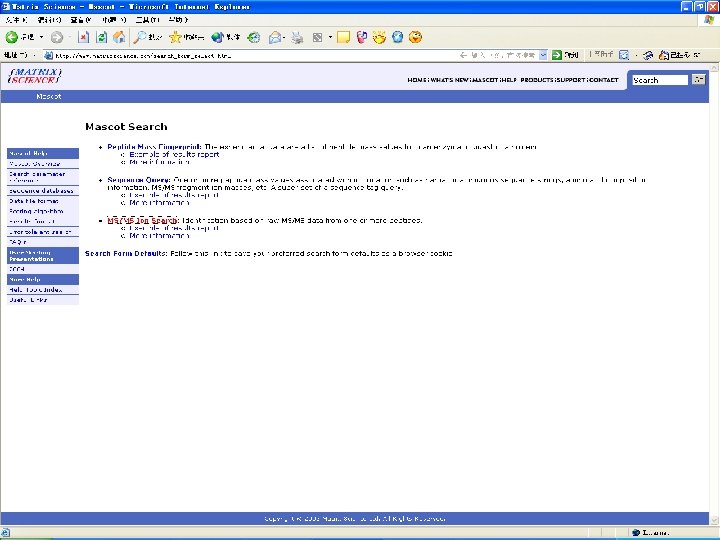This screenshot has width=720, height=540.
Task: Open the Mail envelope toolbar icon
Action: tap(275, 37)
